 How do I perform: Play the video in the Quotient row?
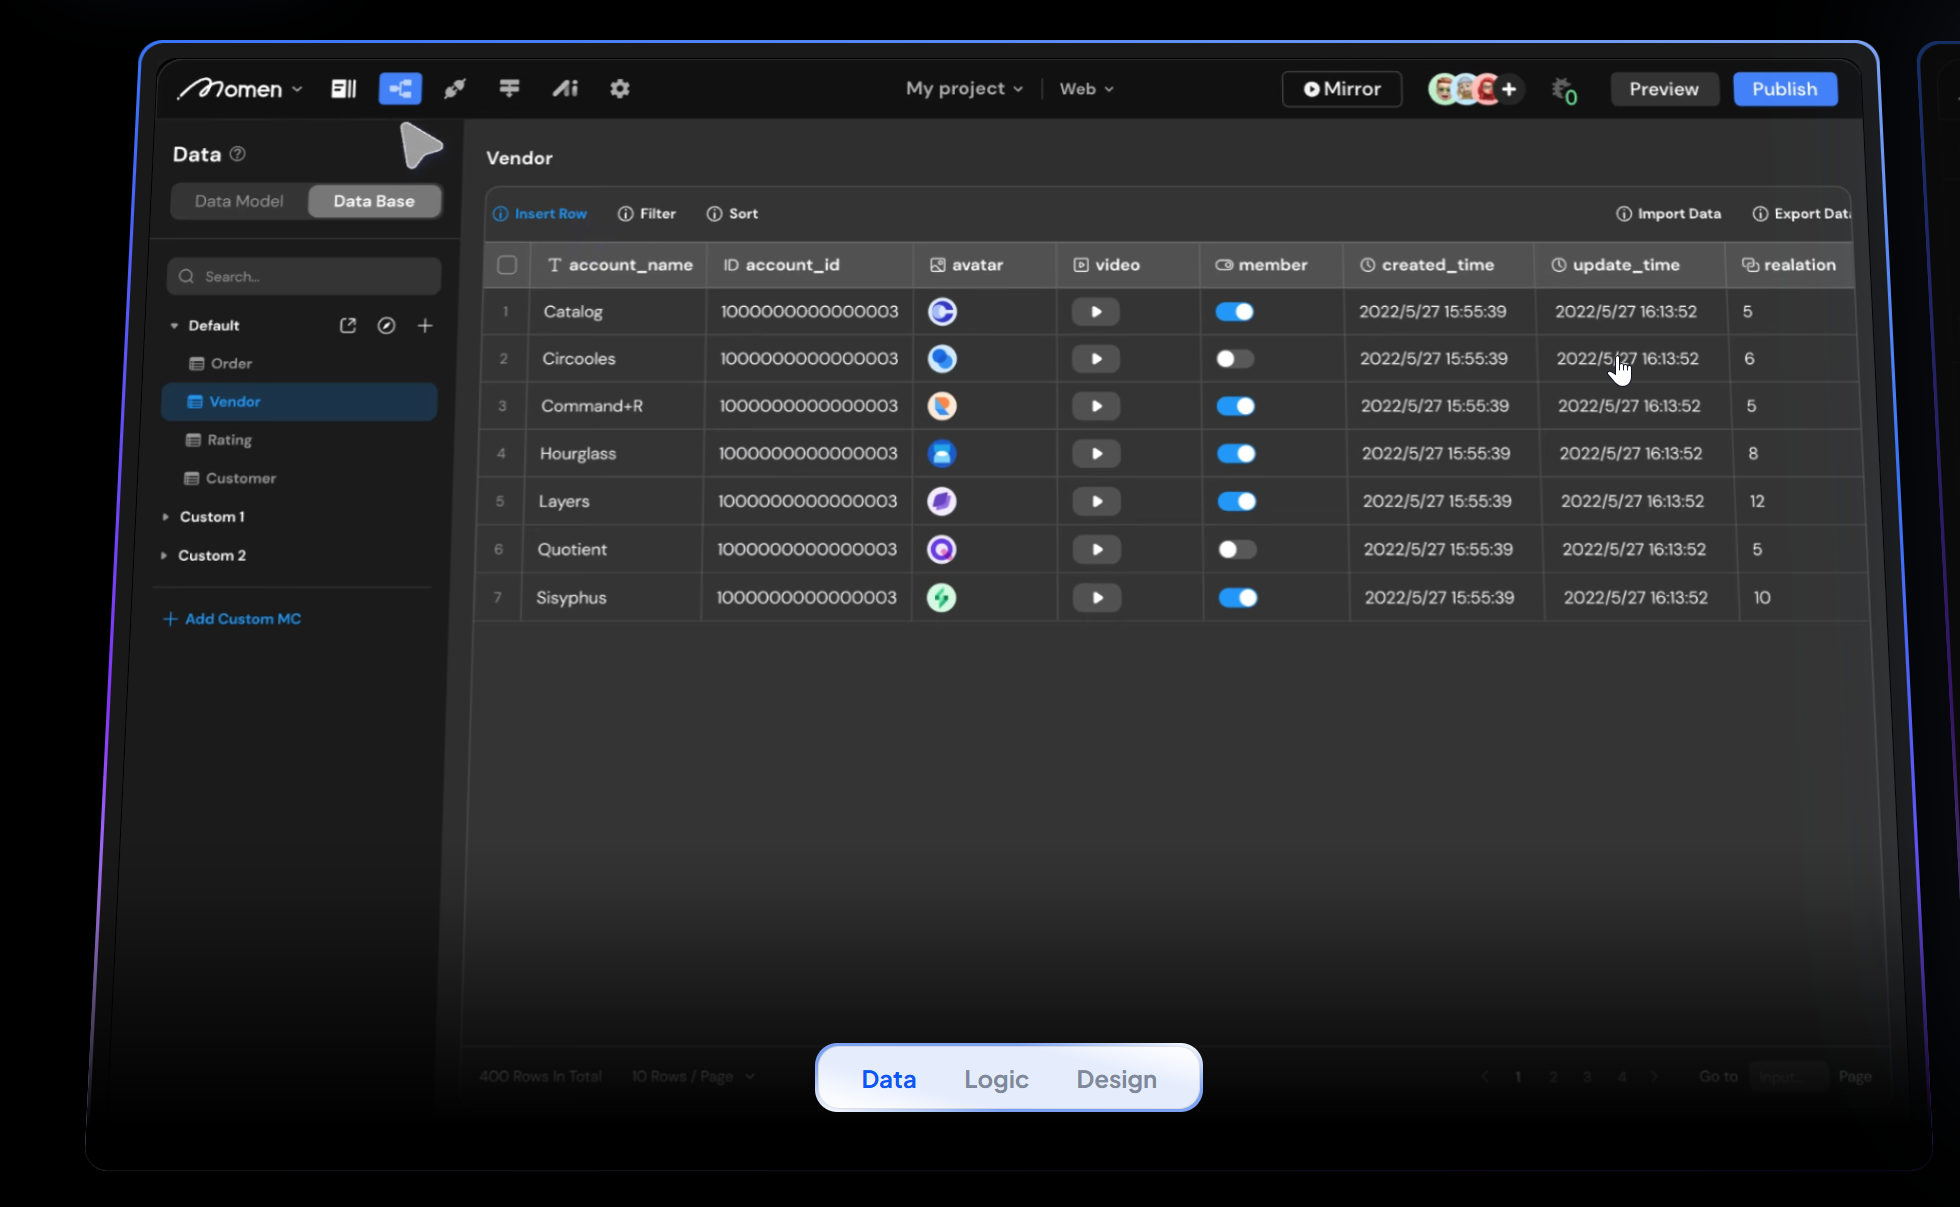(1097, 550)
